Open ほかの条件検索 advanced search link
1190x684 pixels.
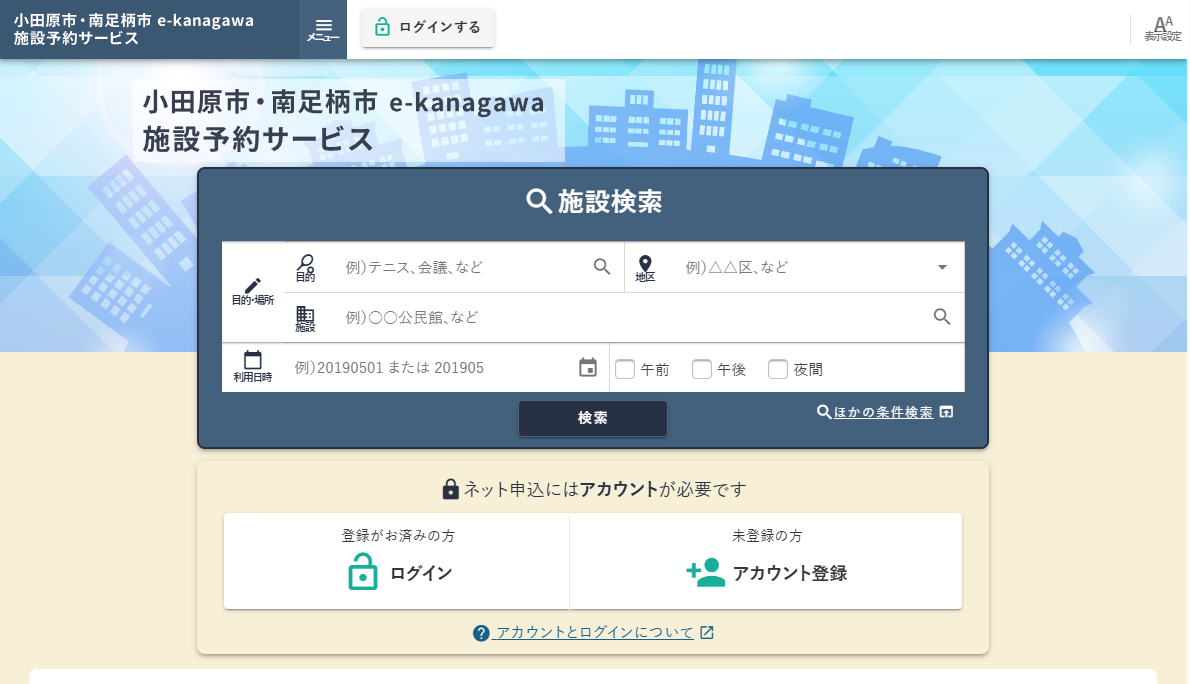click(x=880, y=411)
